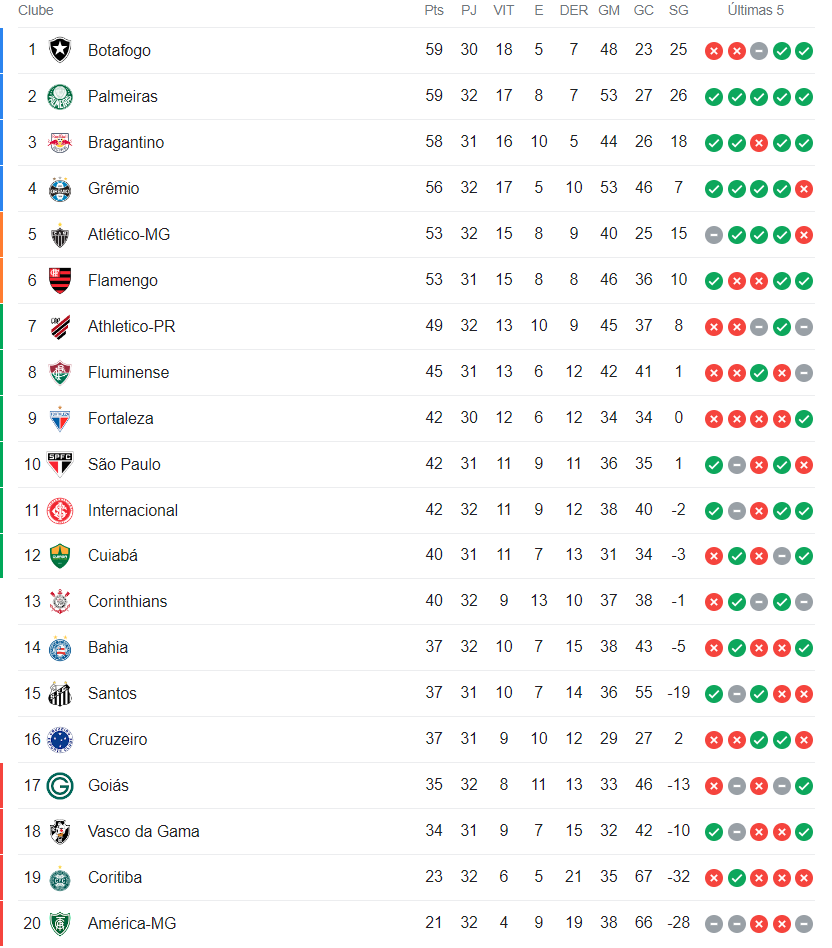Click the Vasco da Gama crest
This screenshot has height=948, width=832.
pyautogui.click(x=60, y=831)
